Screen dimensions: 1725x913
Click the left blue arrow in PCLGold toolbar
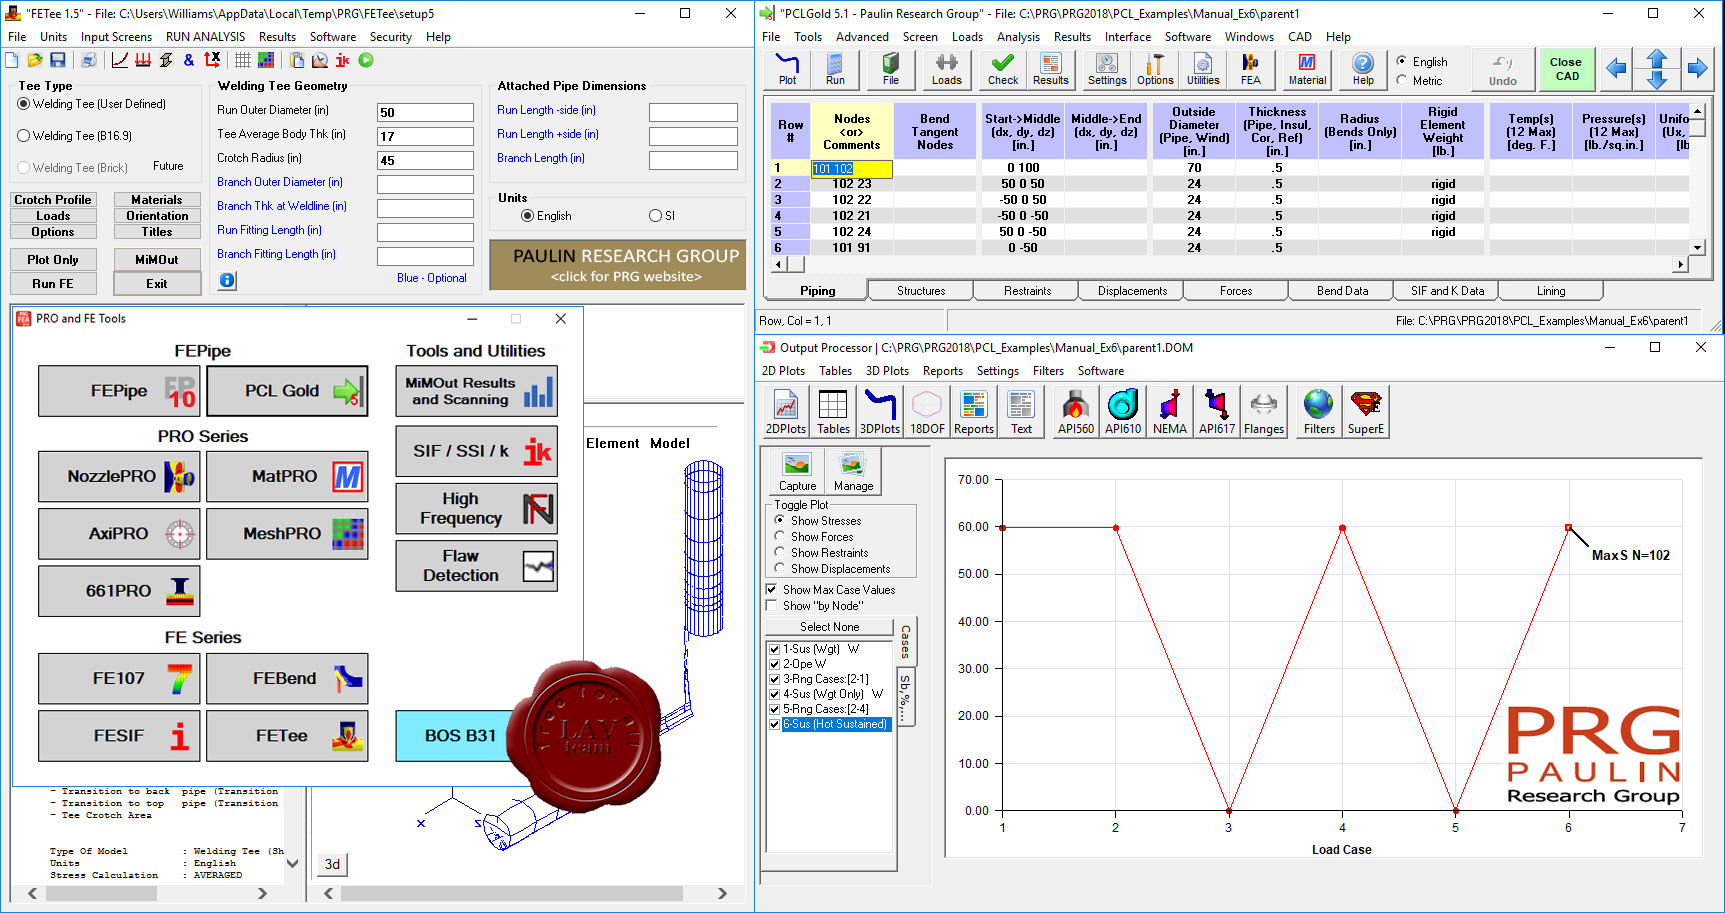click(1616, 68)
